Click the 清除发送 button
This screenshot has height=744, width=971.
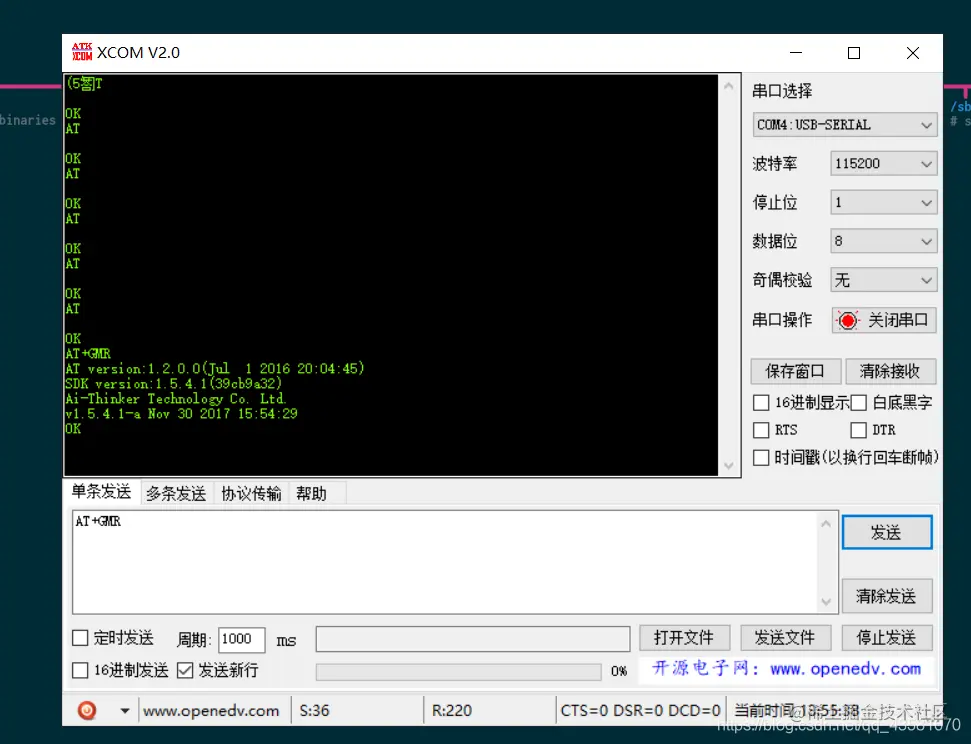[x=887, y=596]
